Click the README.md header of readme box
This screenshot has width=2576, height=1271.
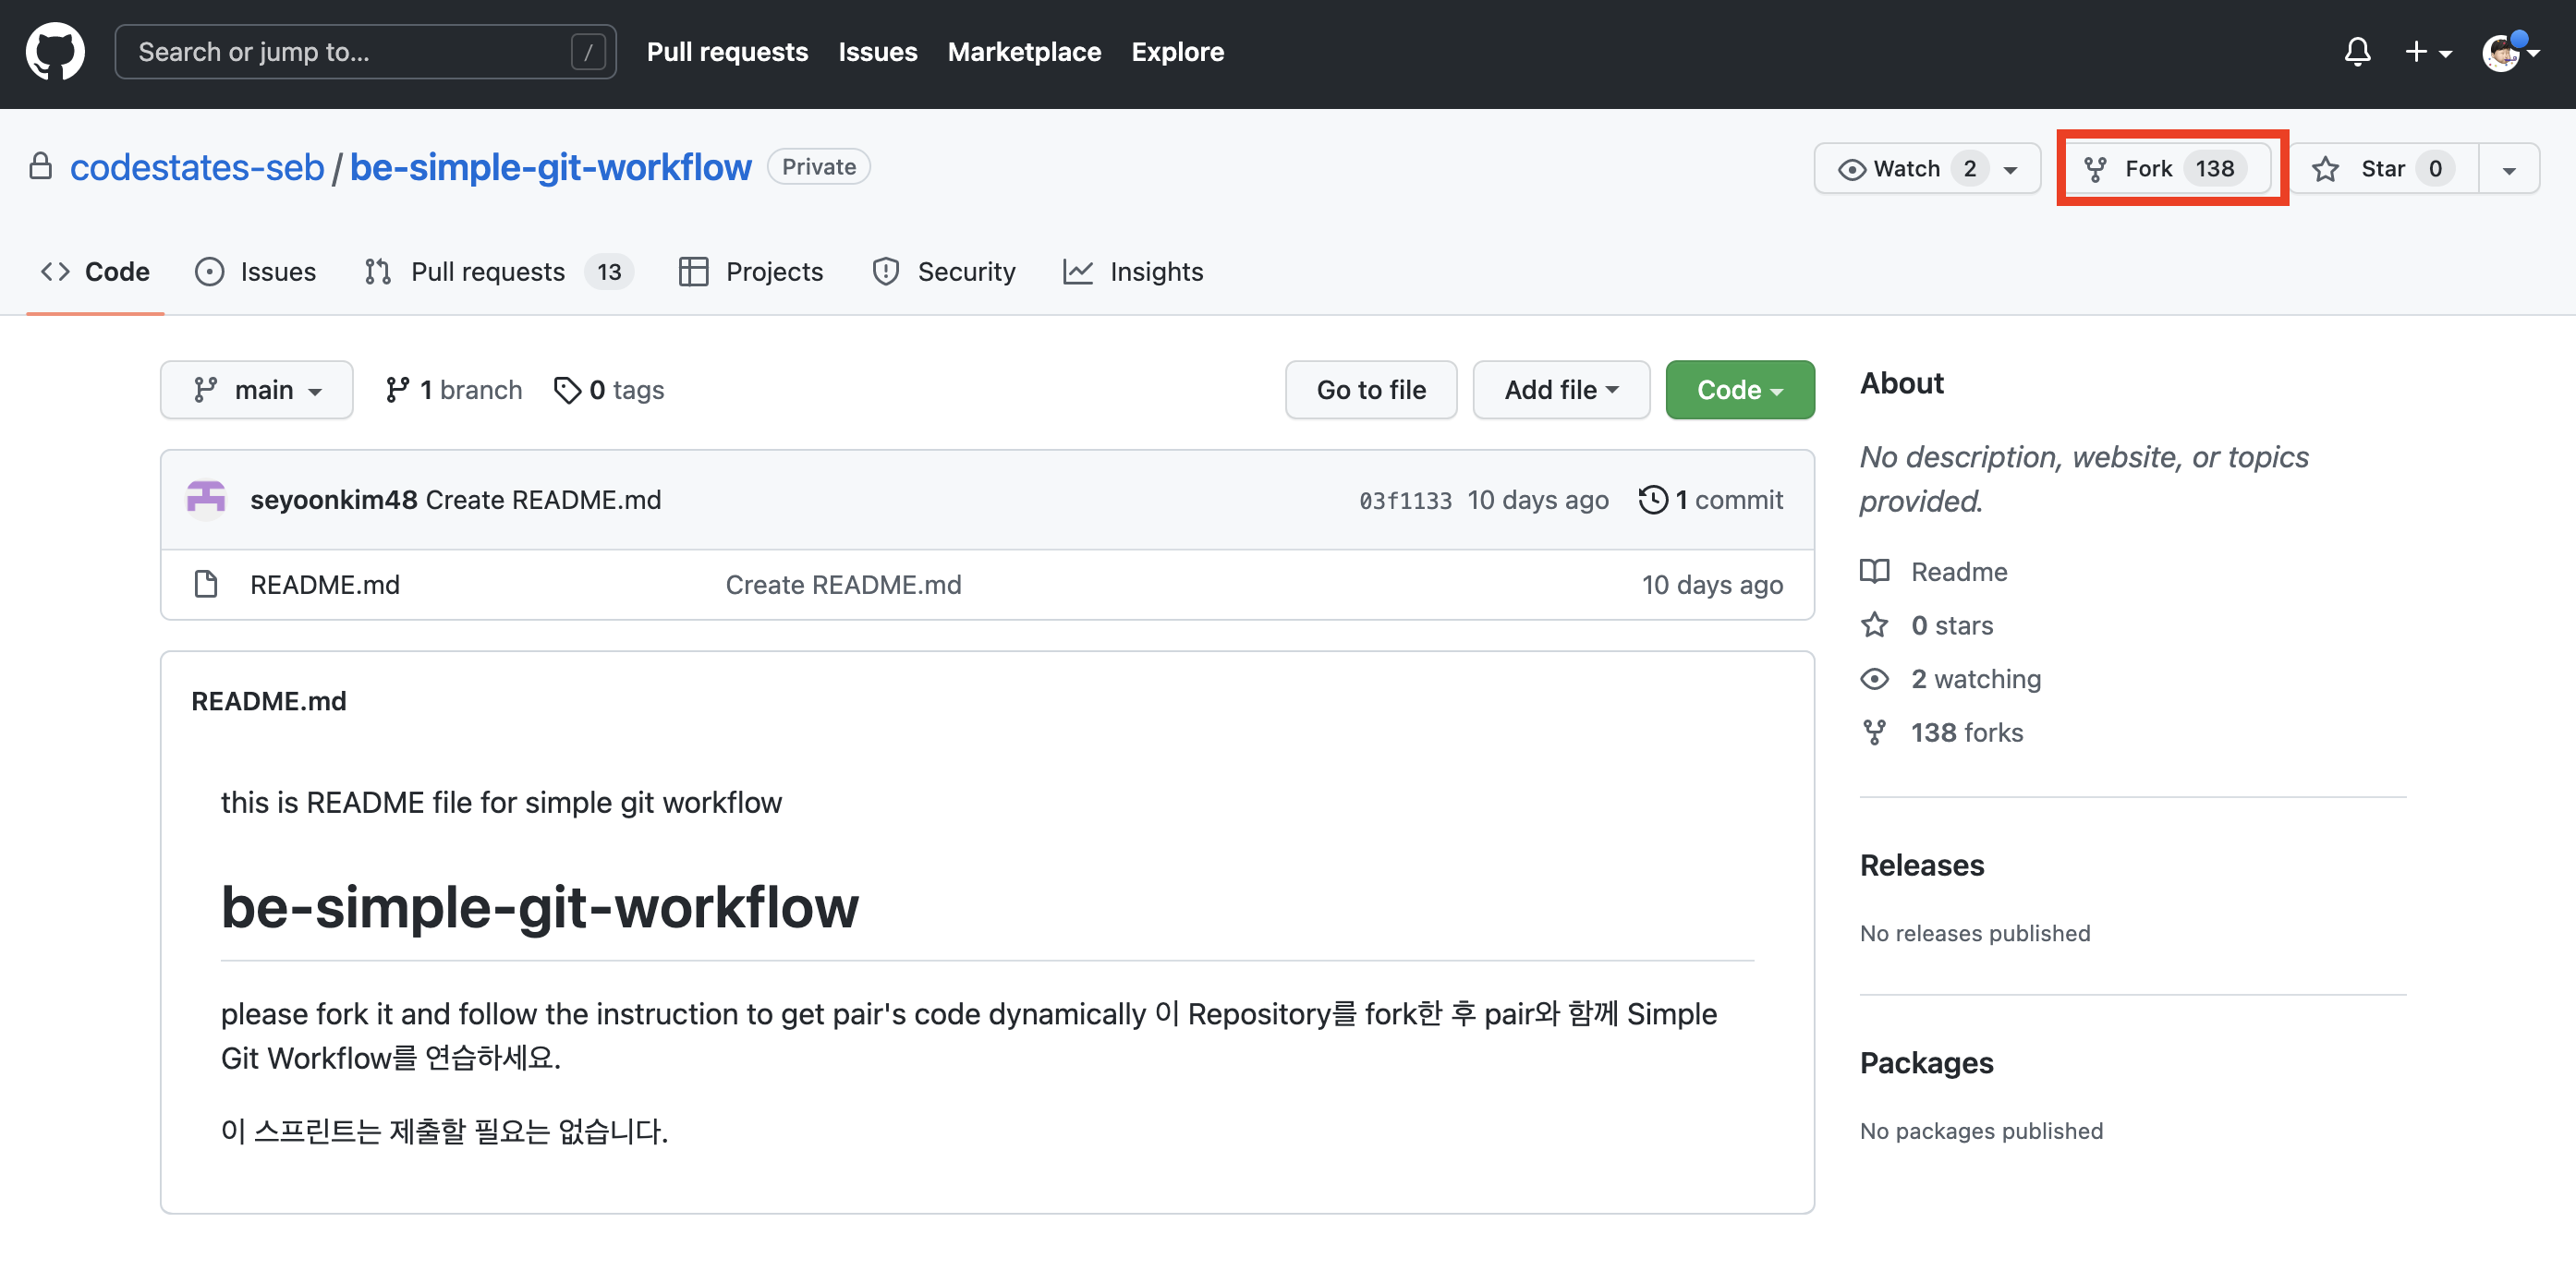pos(268,701)
